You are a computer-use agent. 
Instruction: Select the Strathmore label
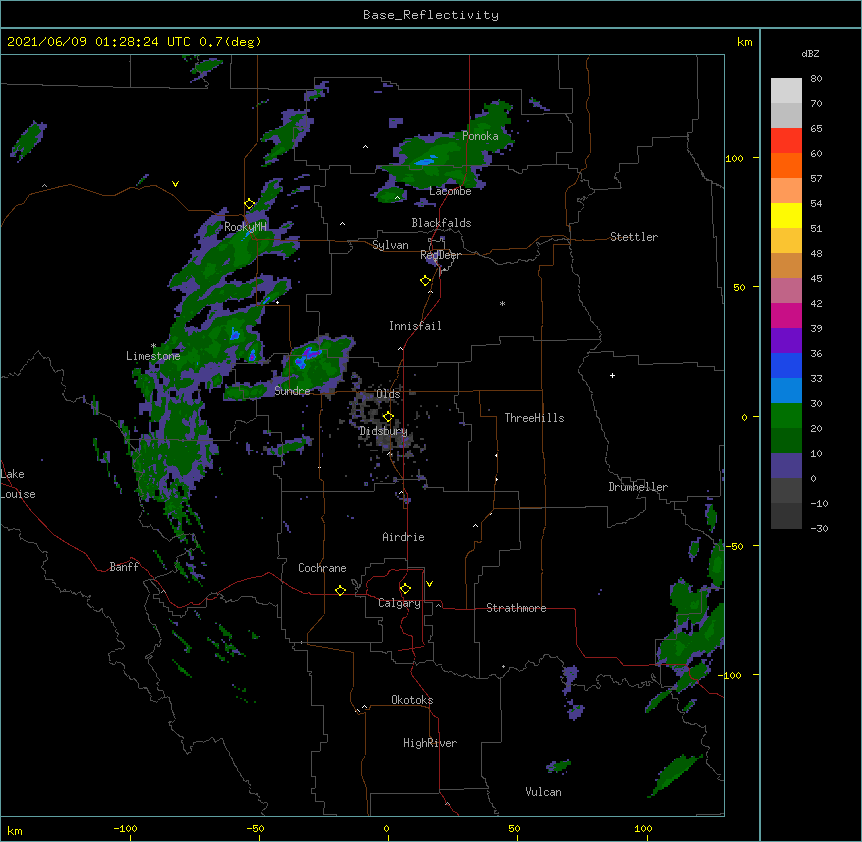(x=516, y=608)
